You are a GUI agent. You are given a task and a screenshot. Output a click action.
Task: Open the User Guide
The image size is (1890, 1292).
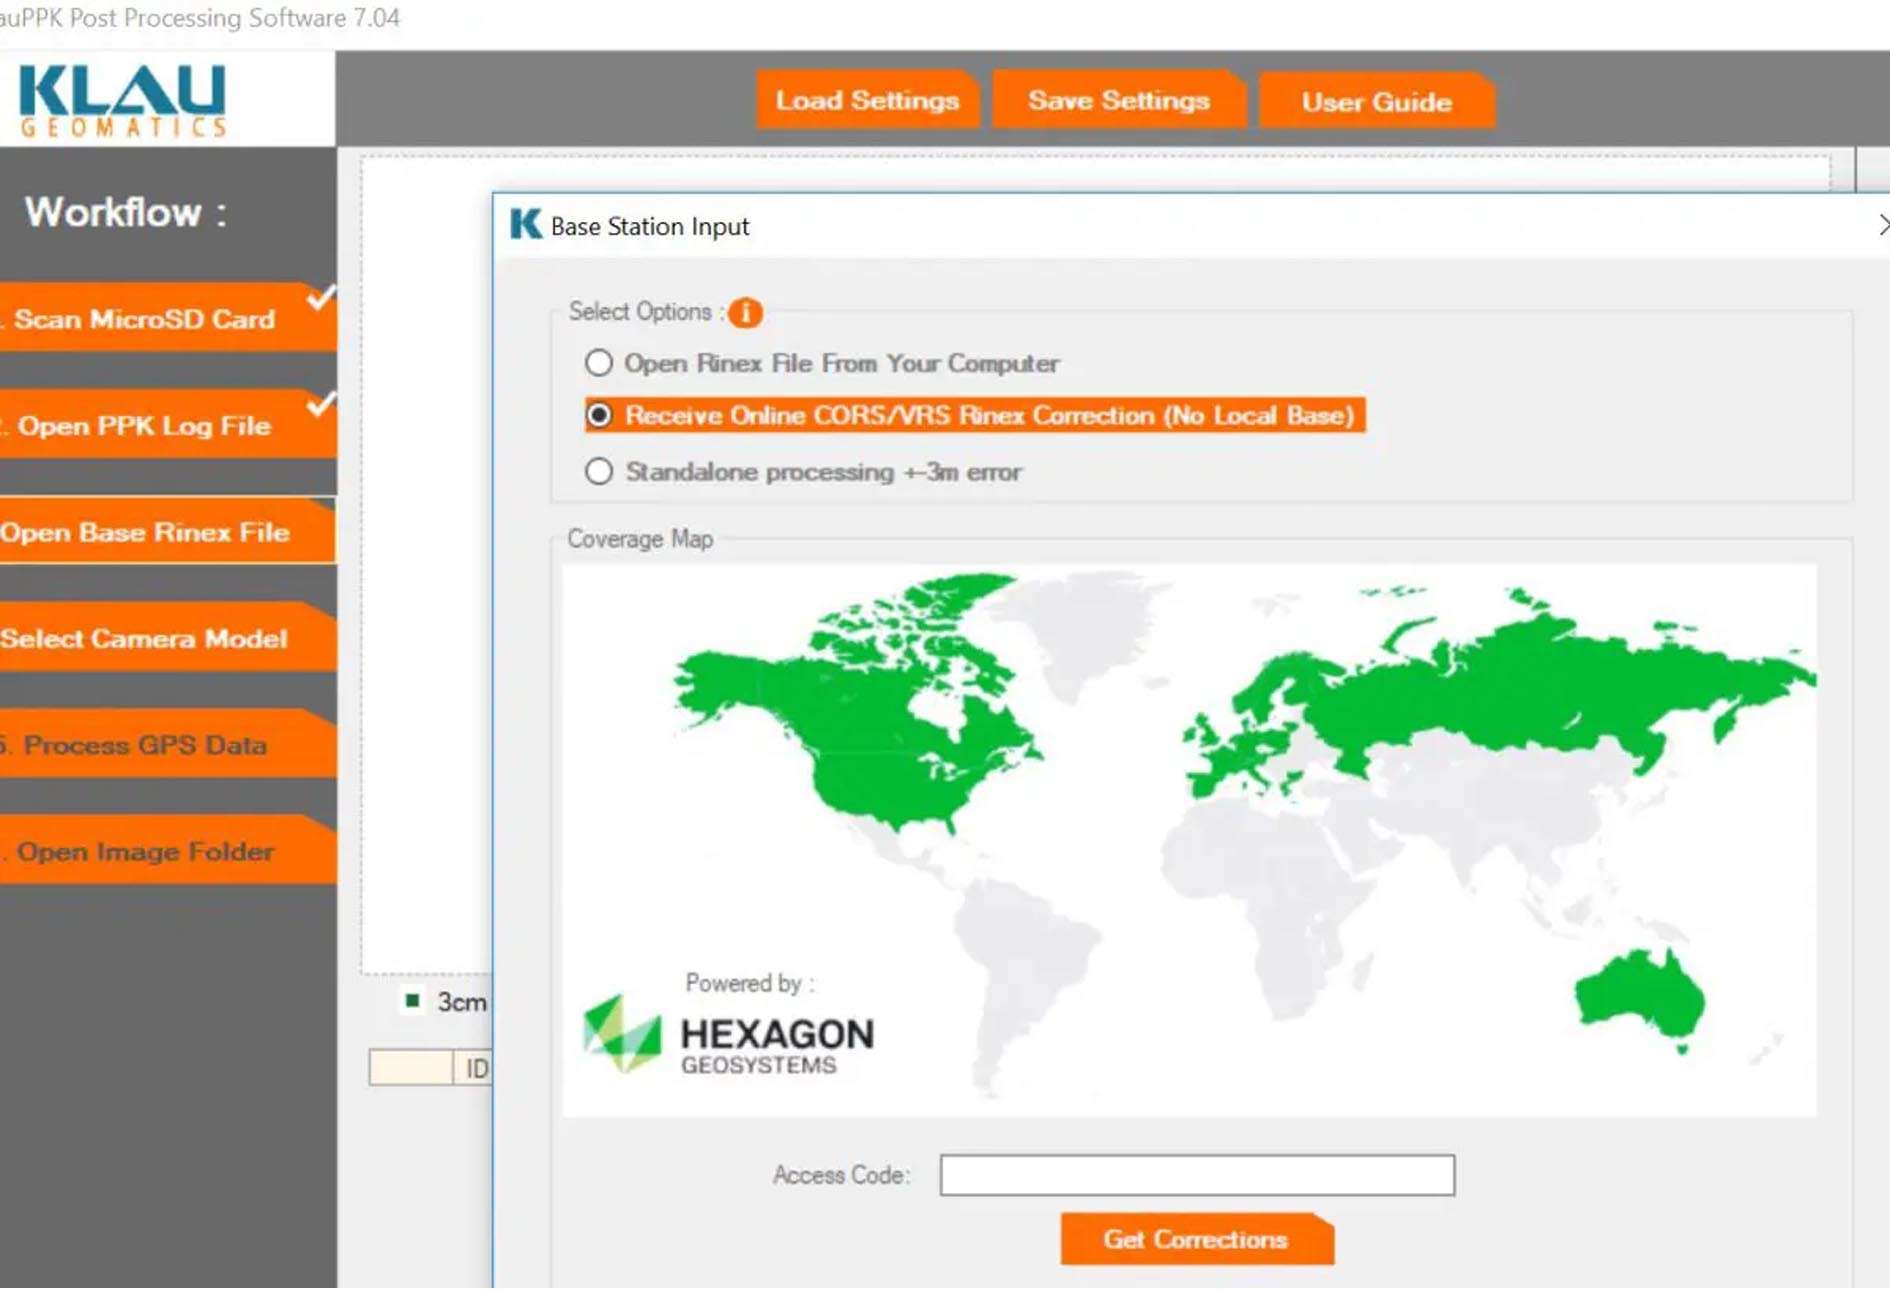pyautogui.click(x=1375, y=102)
